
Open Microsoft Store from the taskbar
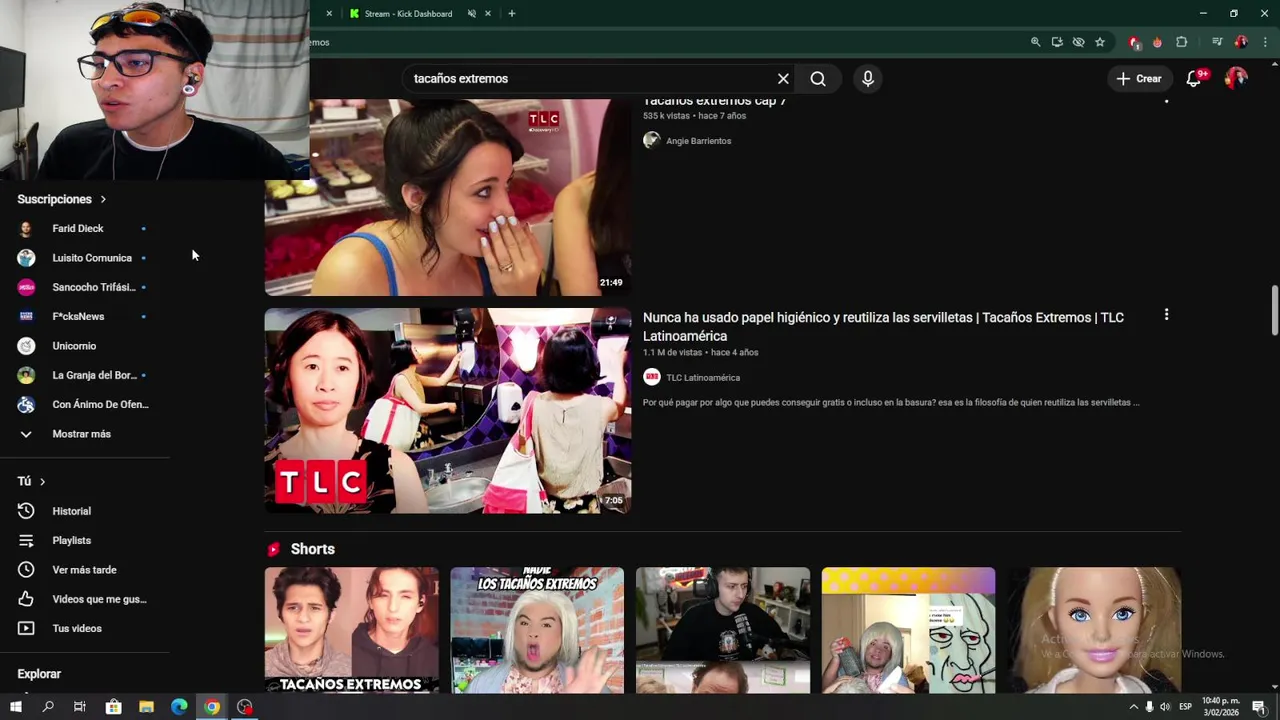point(113,707)
